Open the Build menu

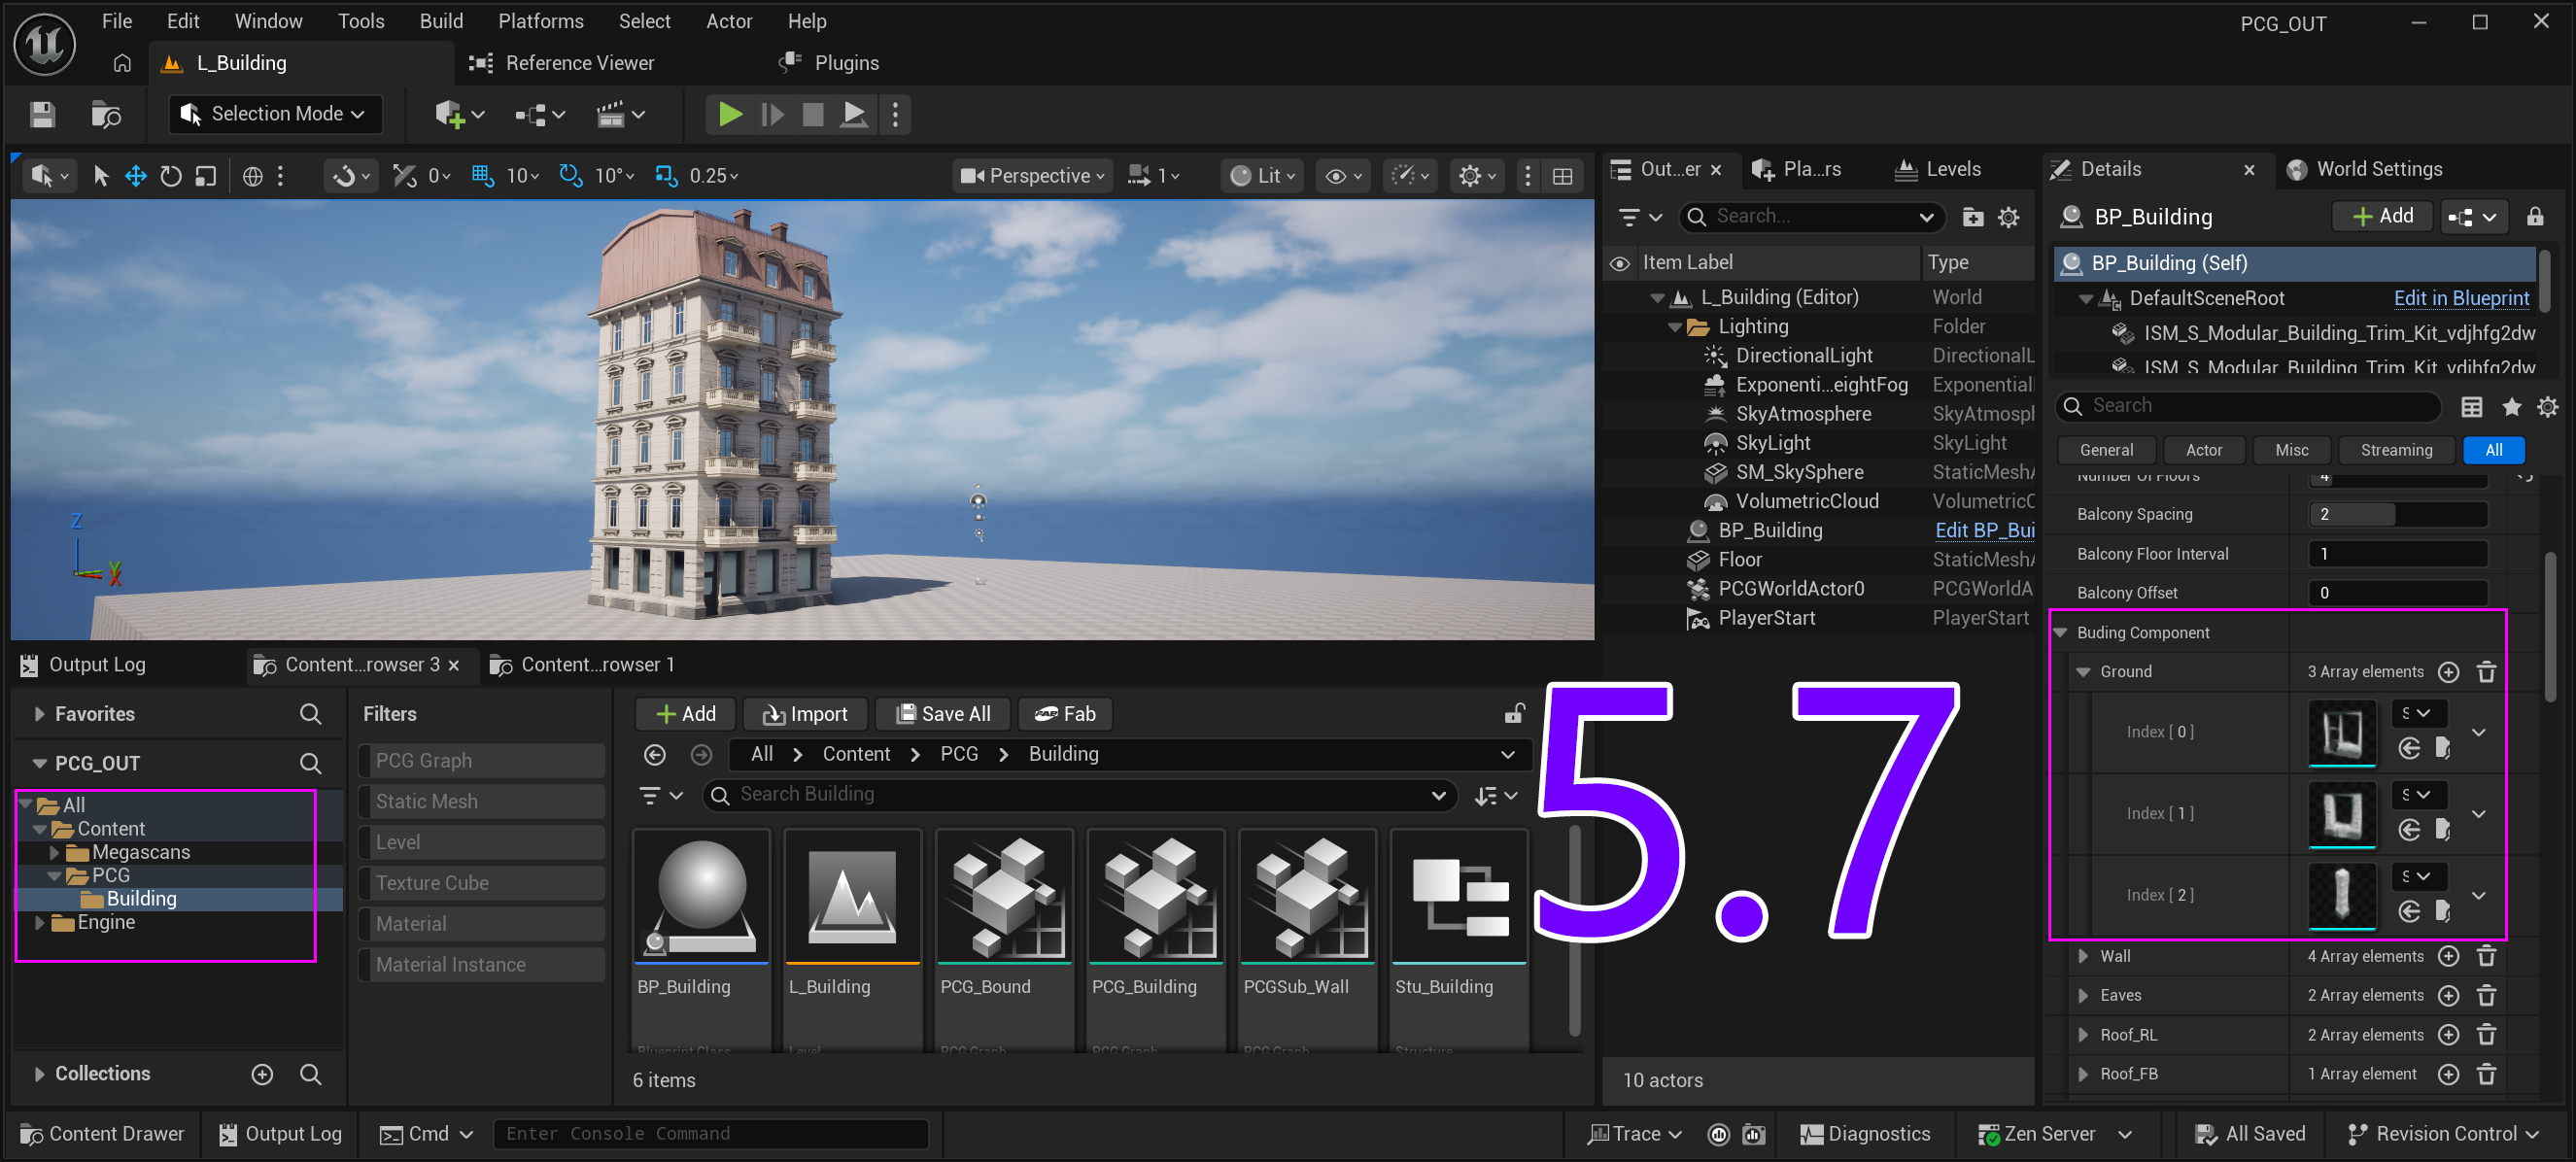[440, 21]
